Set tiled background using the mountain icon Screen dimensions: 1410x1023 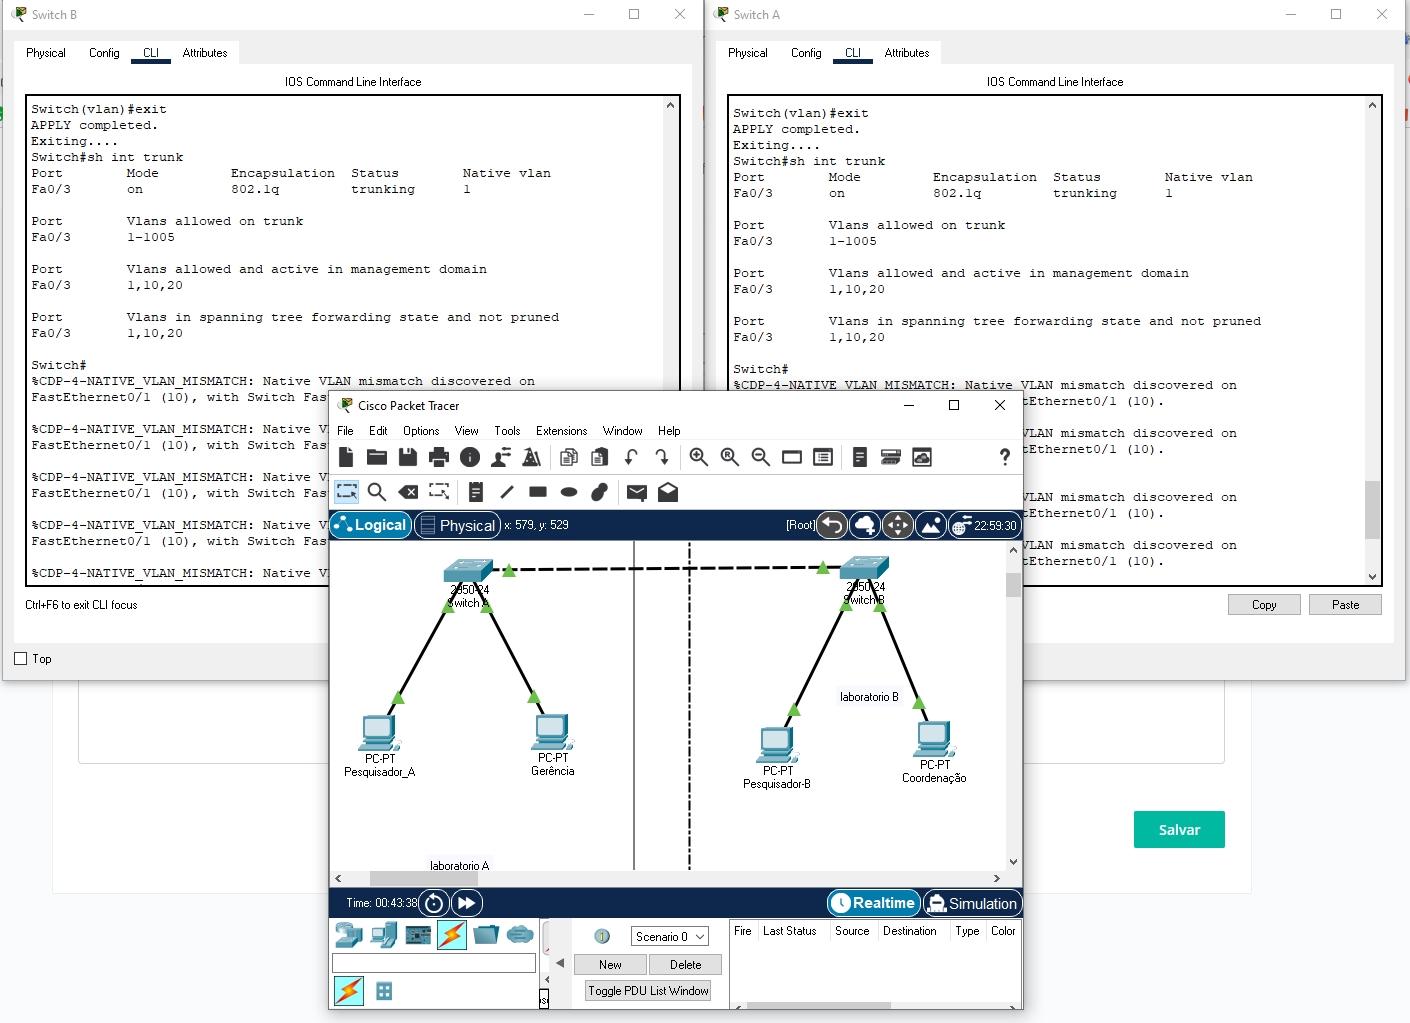click(931, 525)
